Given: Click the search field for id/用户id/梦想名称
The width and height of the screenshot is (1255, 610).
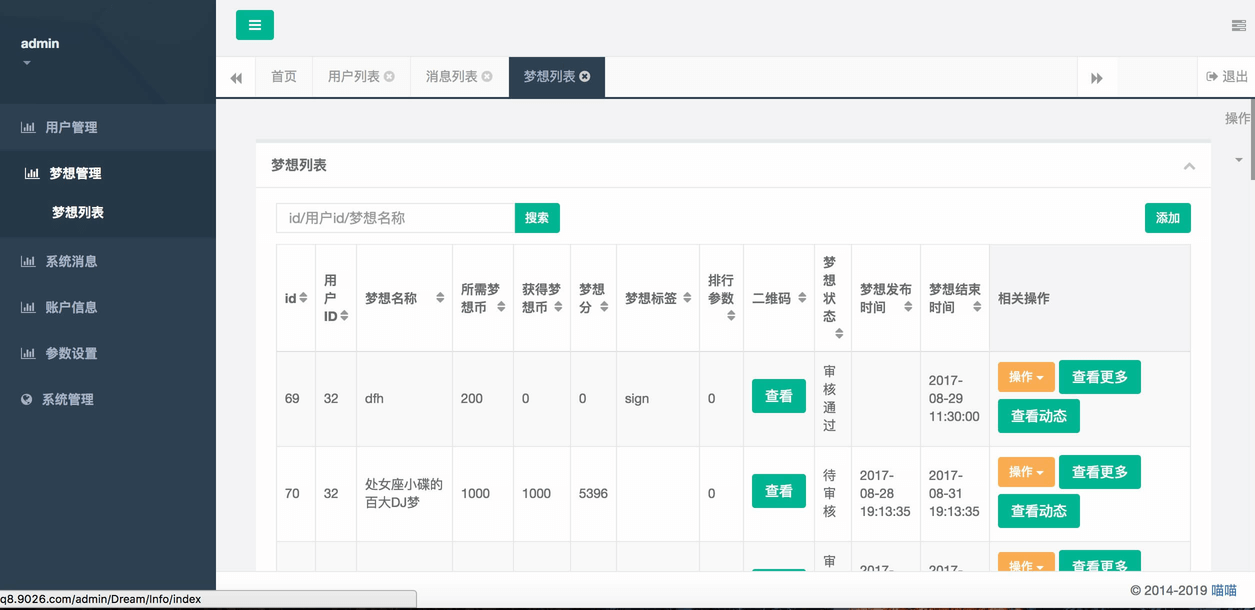Looking at the screenshot, I should tap(395, 218).
